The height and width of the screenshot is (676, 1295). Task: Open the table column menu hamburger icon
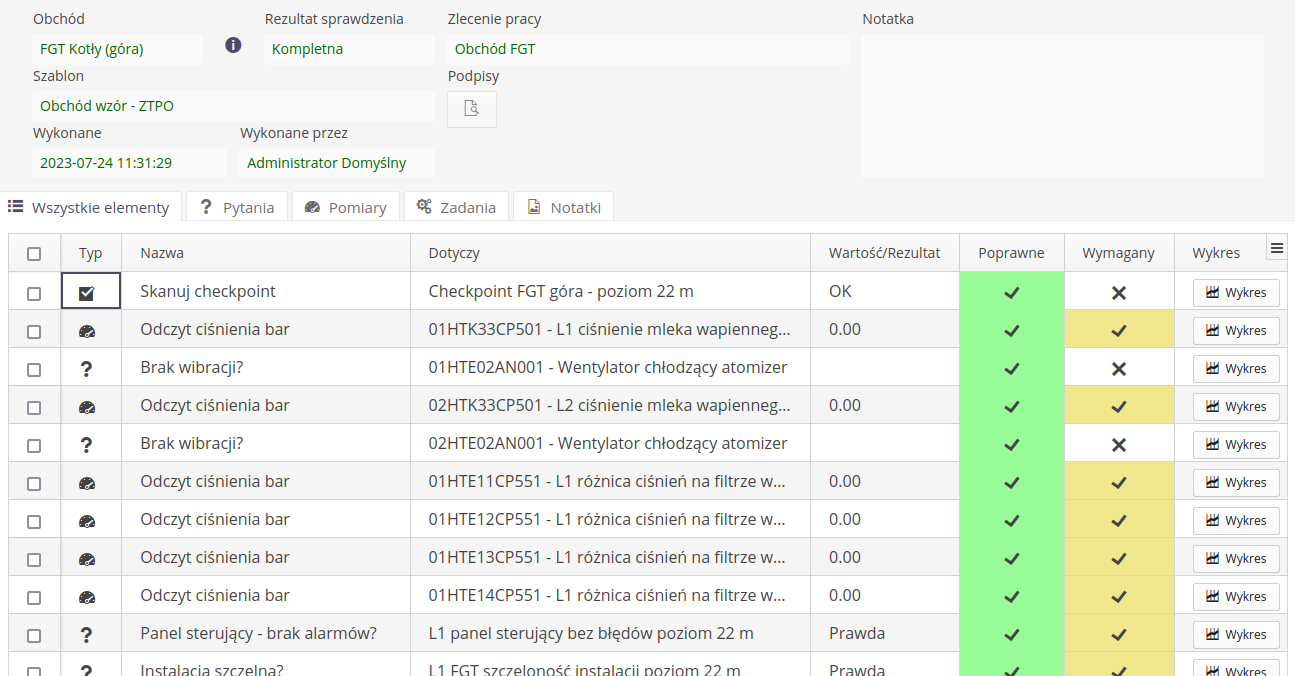coord(1276,249)
